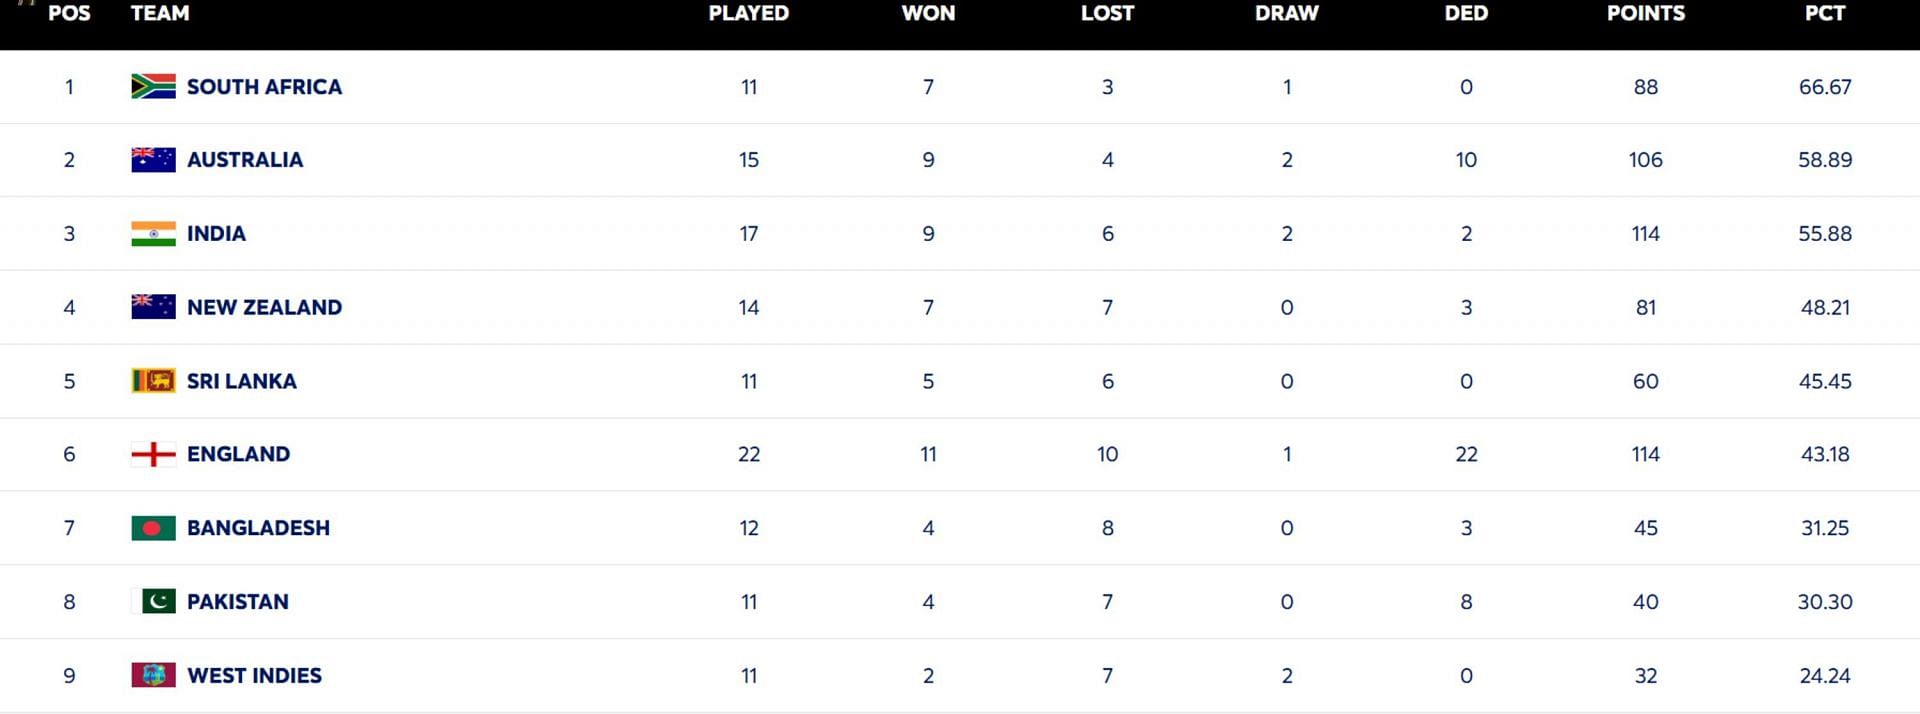This screenshot has width=1920, height=714.
Task: Click the DED column header
Action: tap(1466, 13)
